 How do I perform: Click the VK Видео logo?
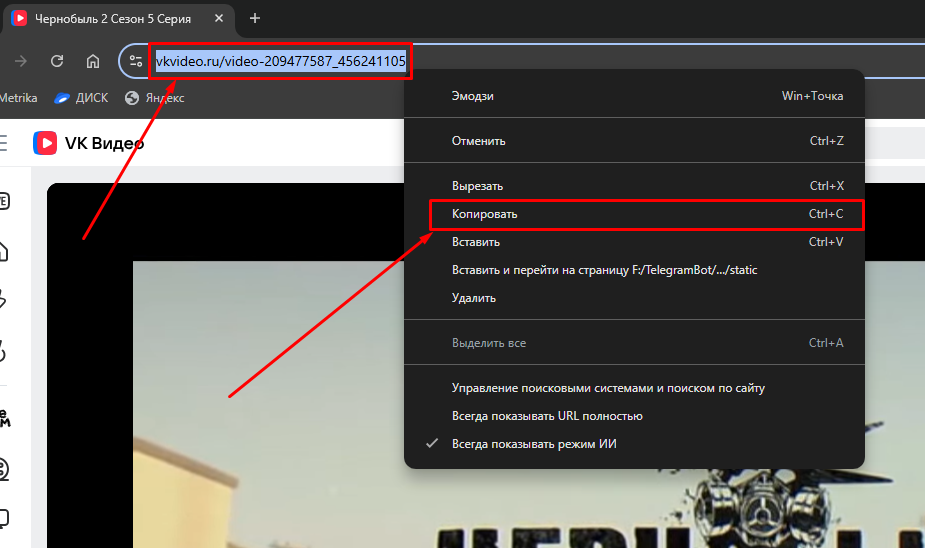coord(89,143)
